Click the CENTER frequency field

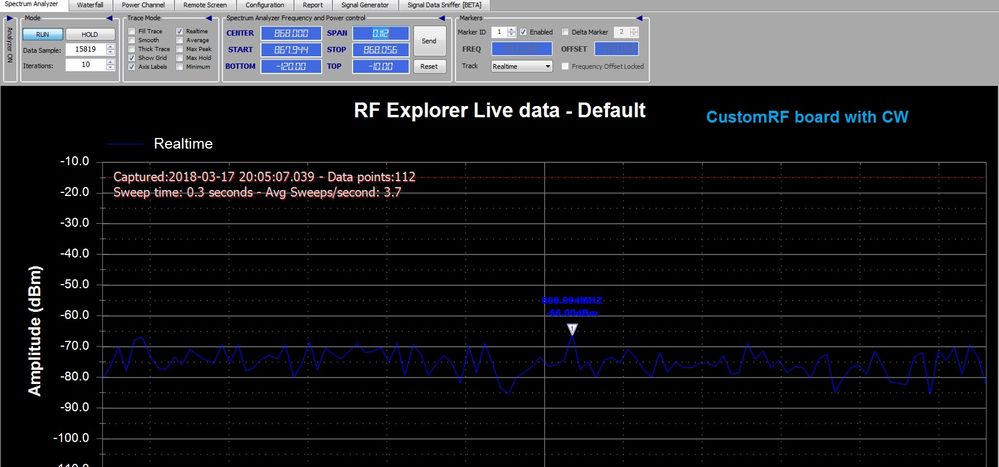pyautogui.click(x=291, y=33)
